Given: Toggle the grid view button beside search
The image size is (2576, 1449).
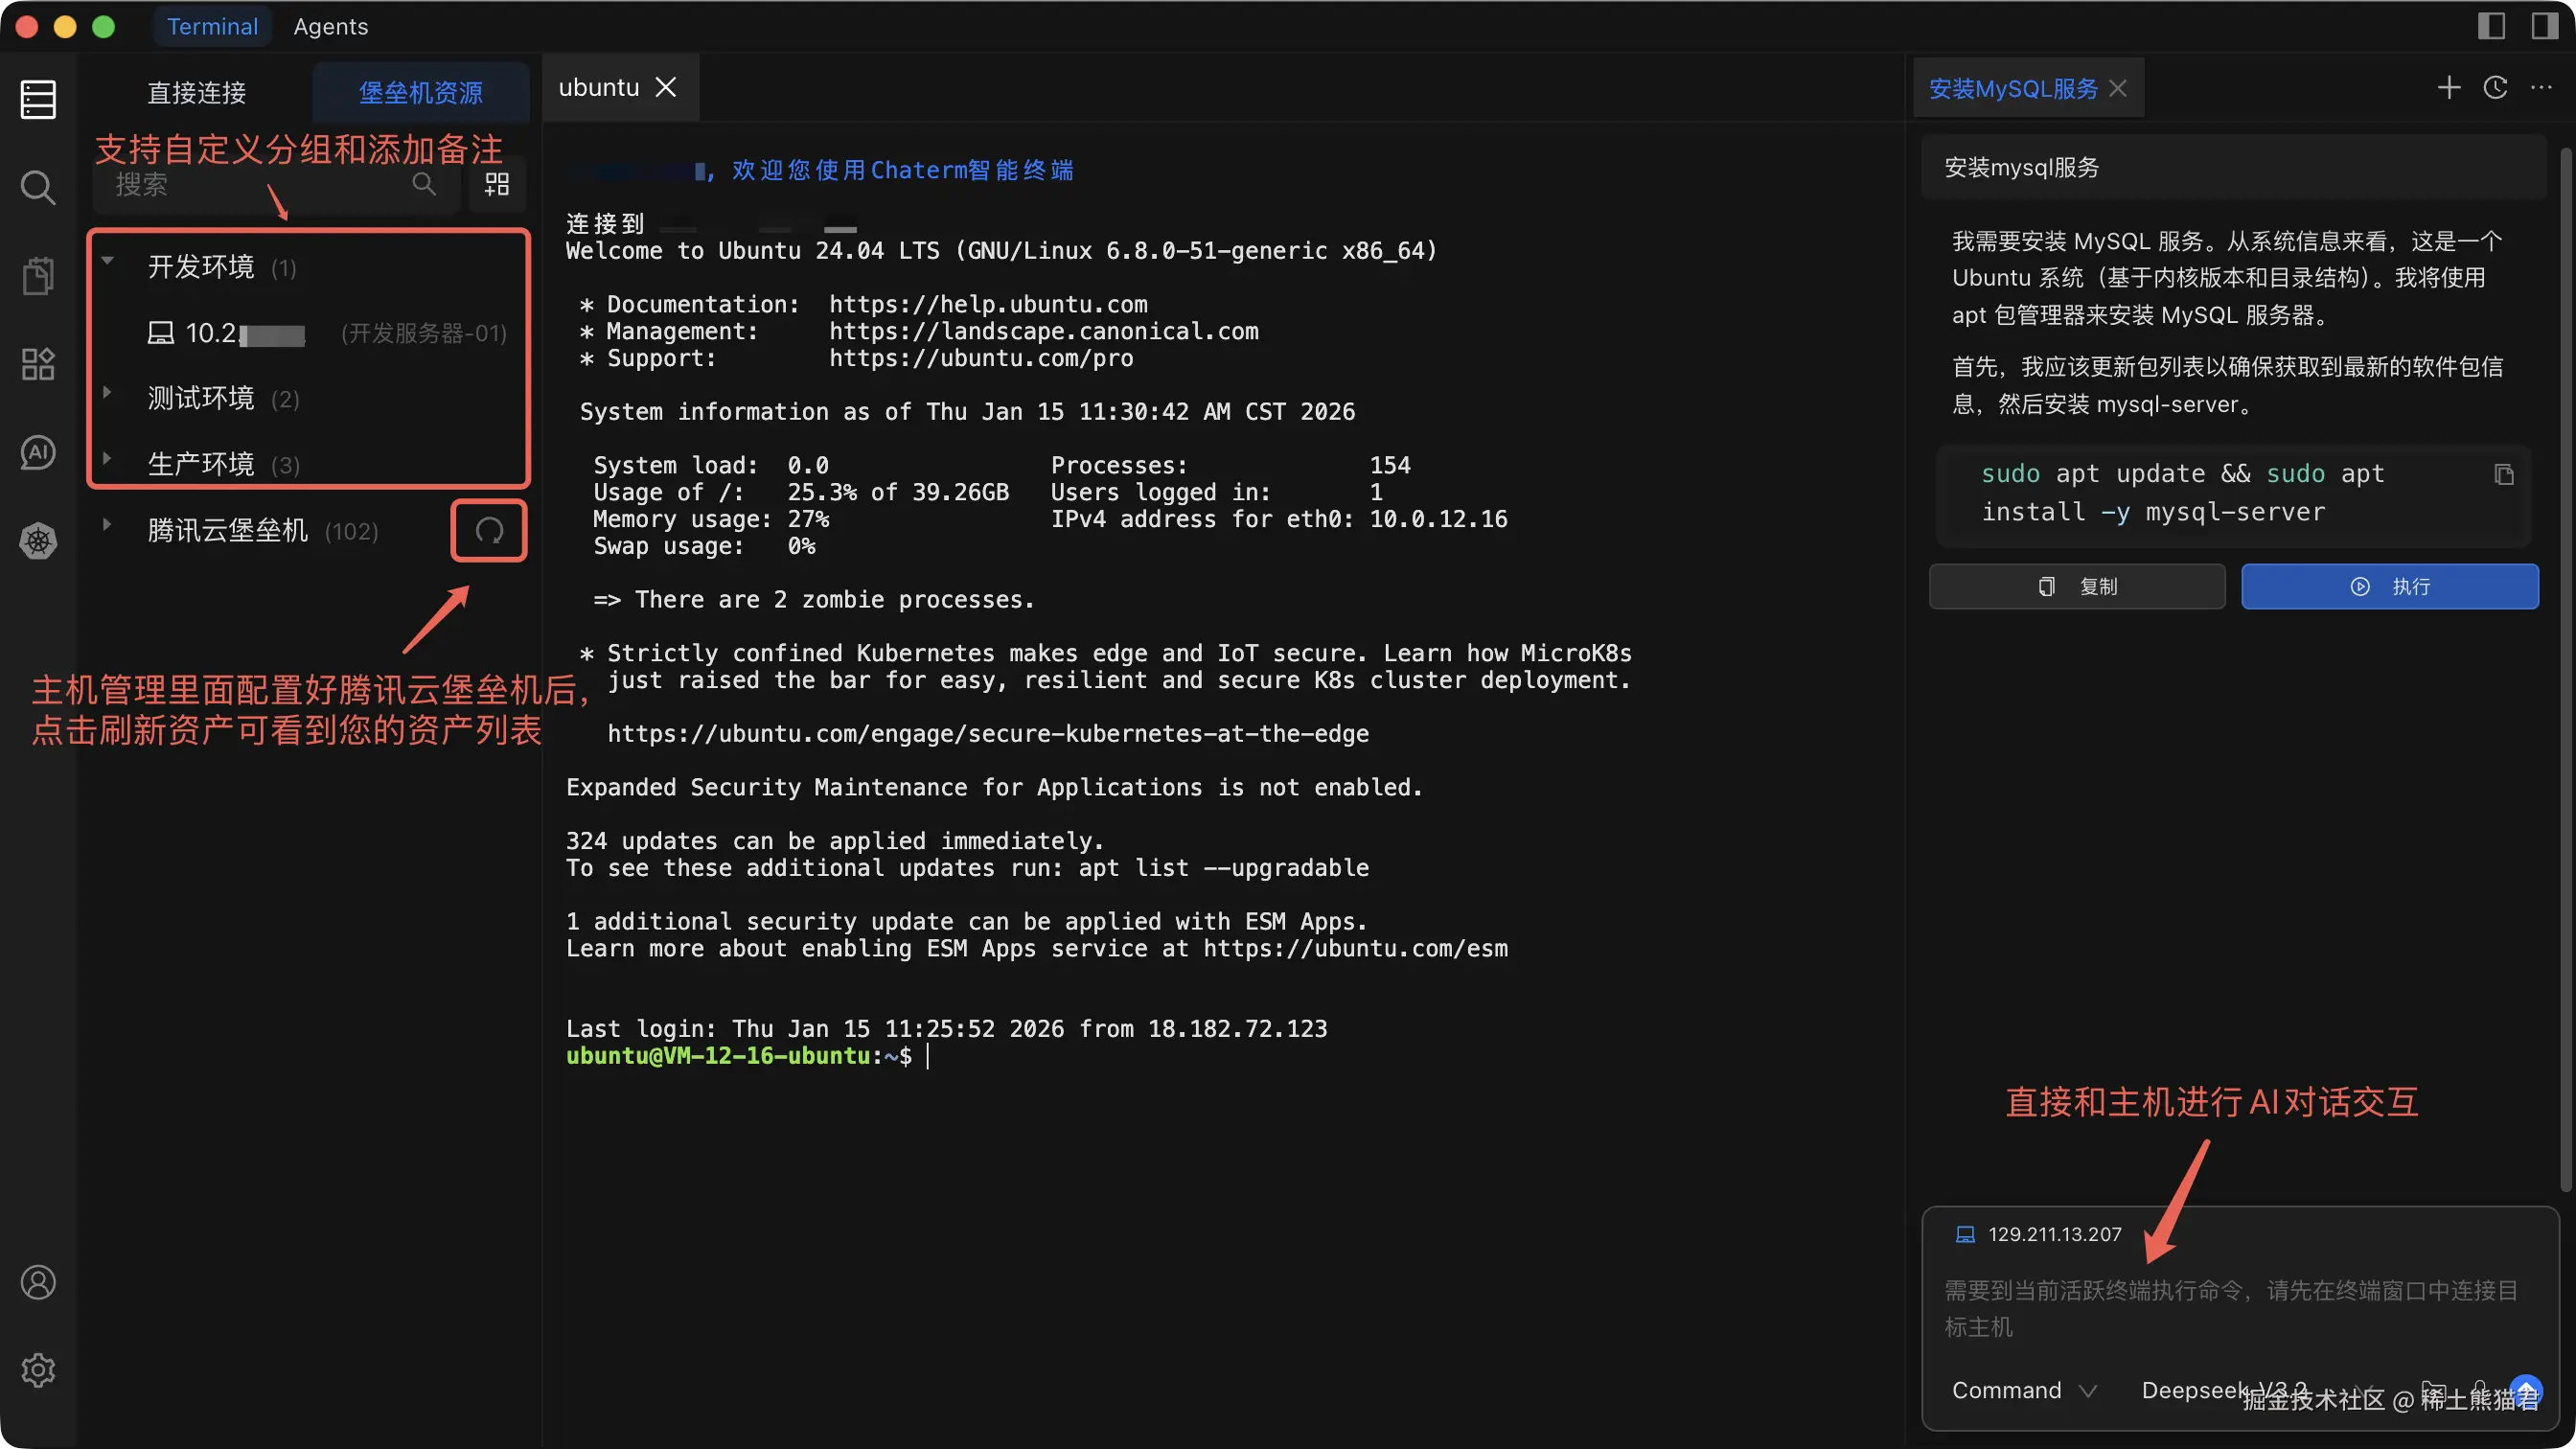Looking at the screenshot, I should pyautogui.click(x=497, y=184).
